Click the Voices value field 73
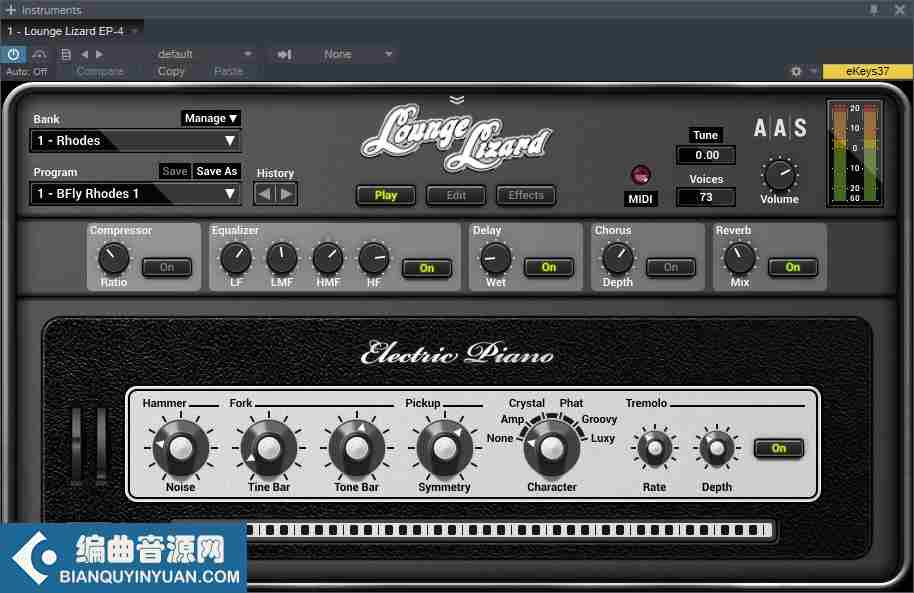The height and width of the screenshot is (593, 914). [706, 197]
